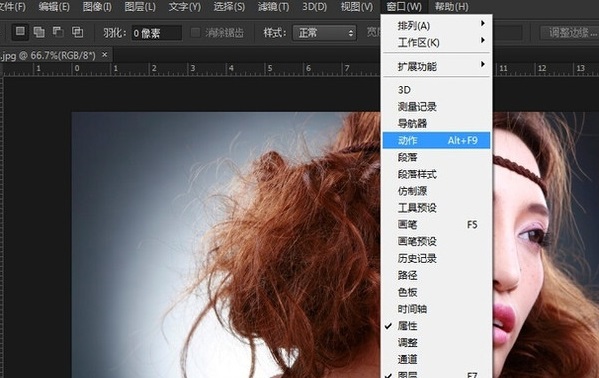Image resolution: width=599 pixels, height=378 pixels.
Task: Click the 窗口(W) menu title
Action: (404, 6)
